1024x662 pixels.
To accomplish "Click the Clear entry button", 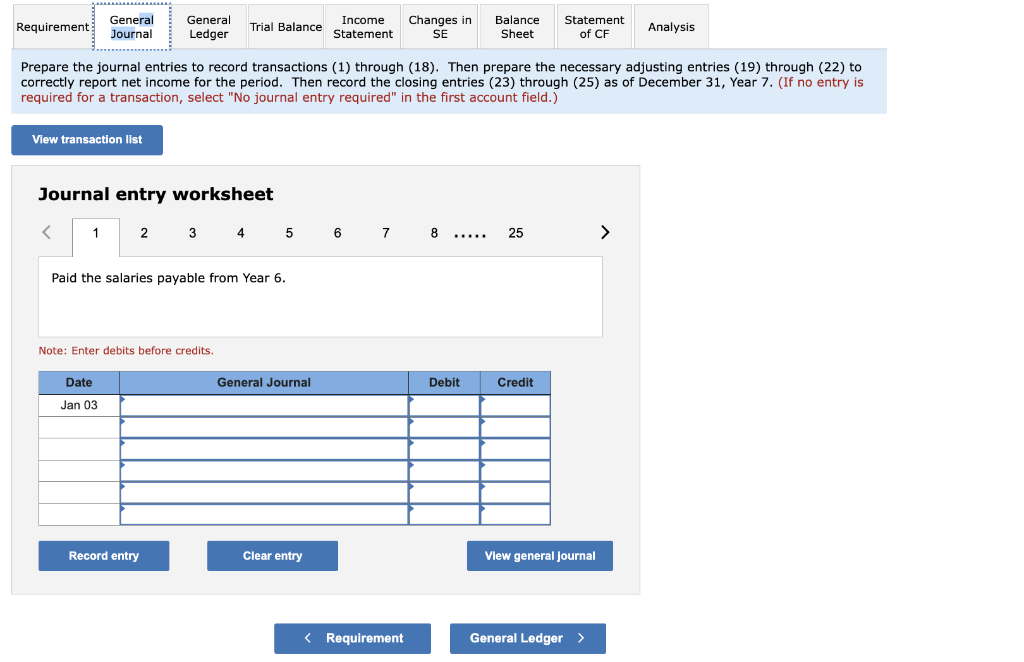I will pos(272,555).
